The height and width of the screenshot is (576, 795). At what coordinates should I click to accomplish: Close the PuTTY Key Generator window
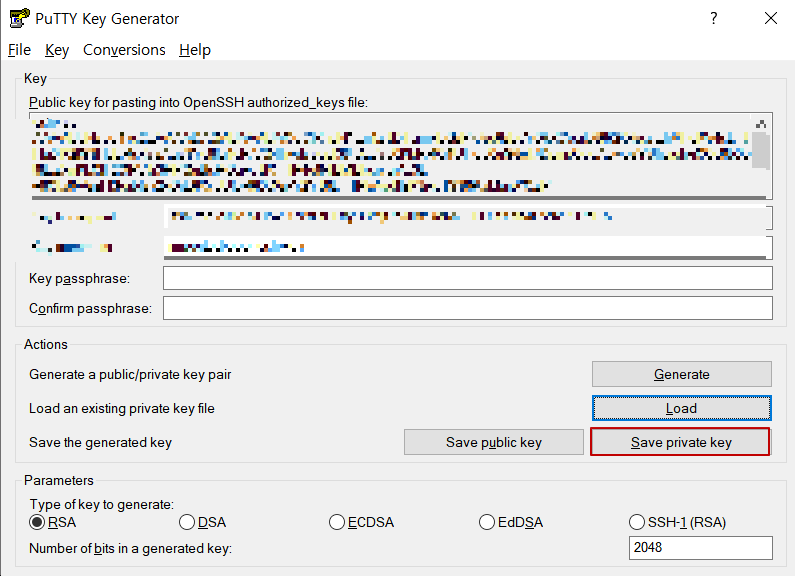tap(771, 18)
